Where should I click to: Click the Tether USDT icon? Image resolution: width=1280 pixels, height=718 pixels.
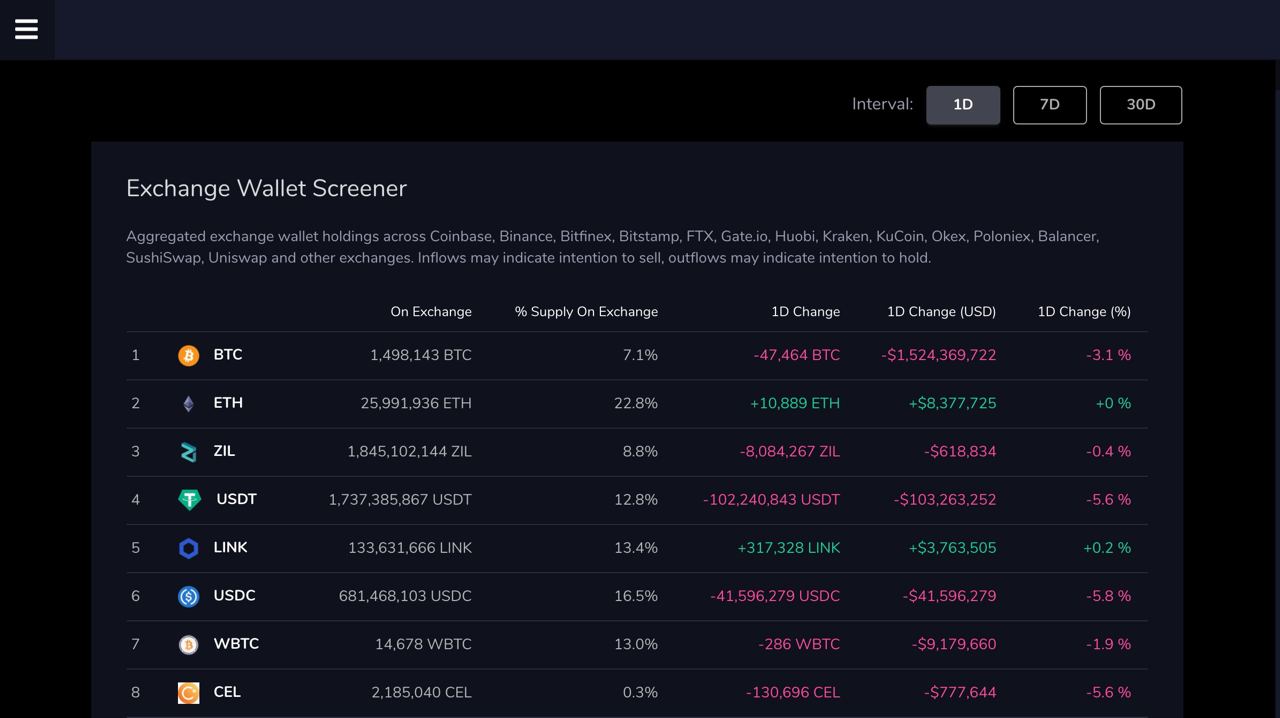point(189,500)
